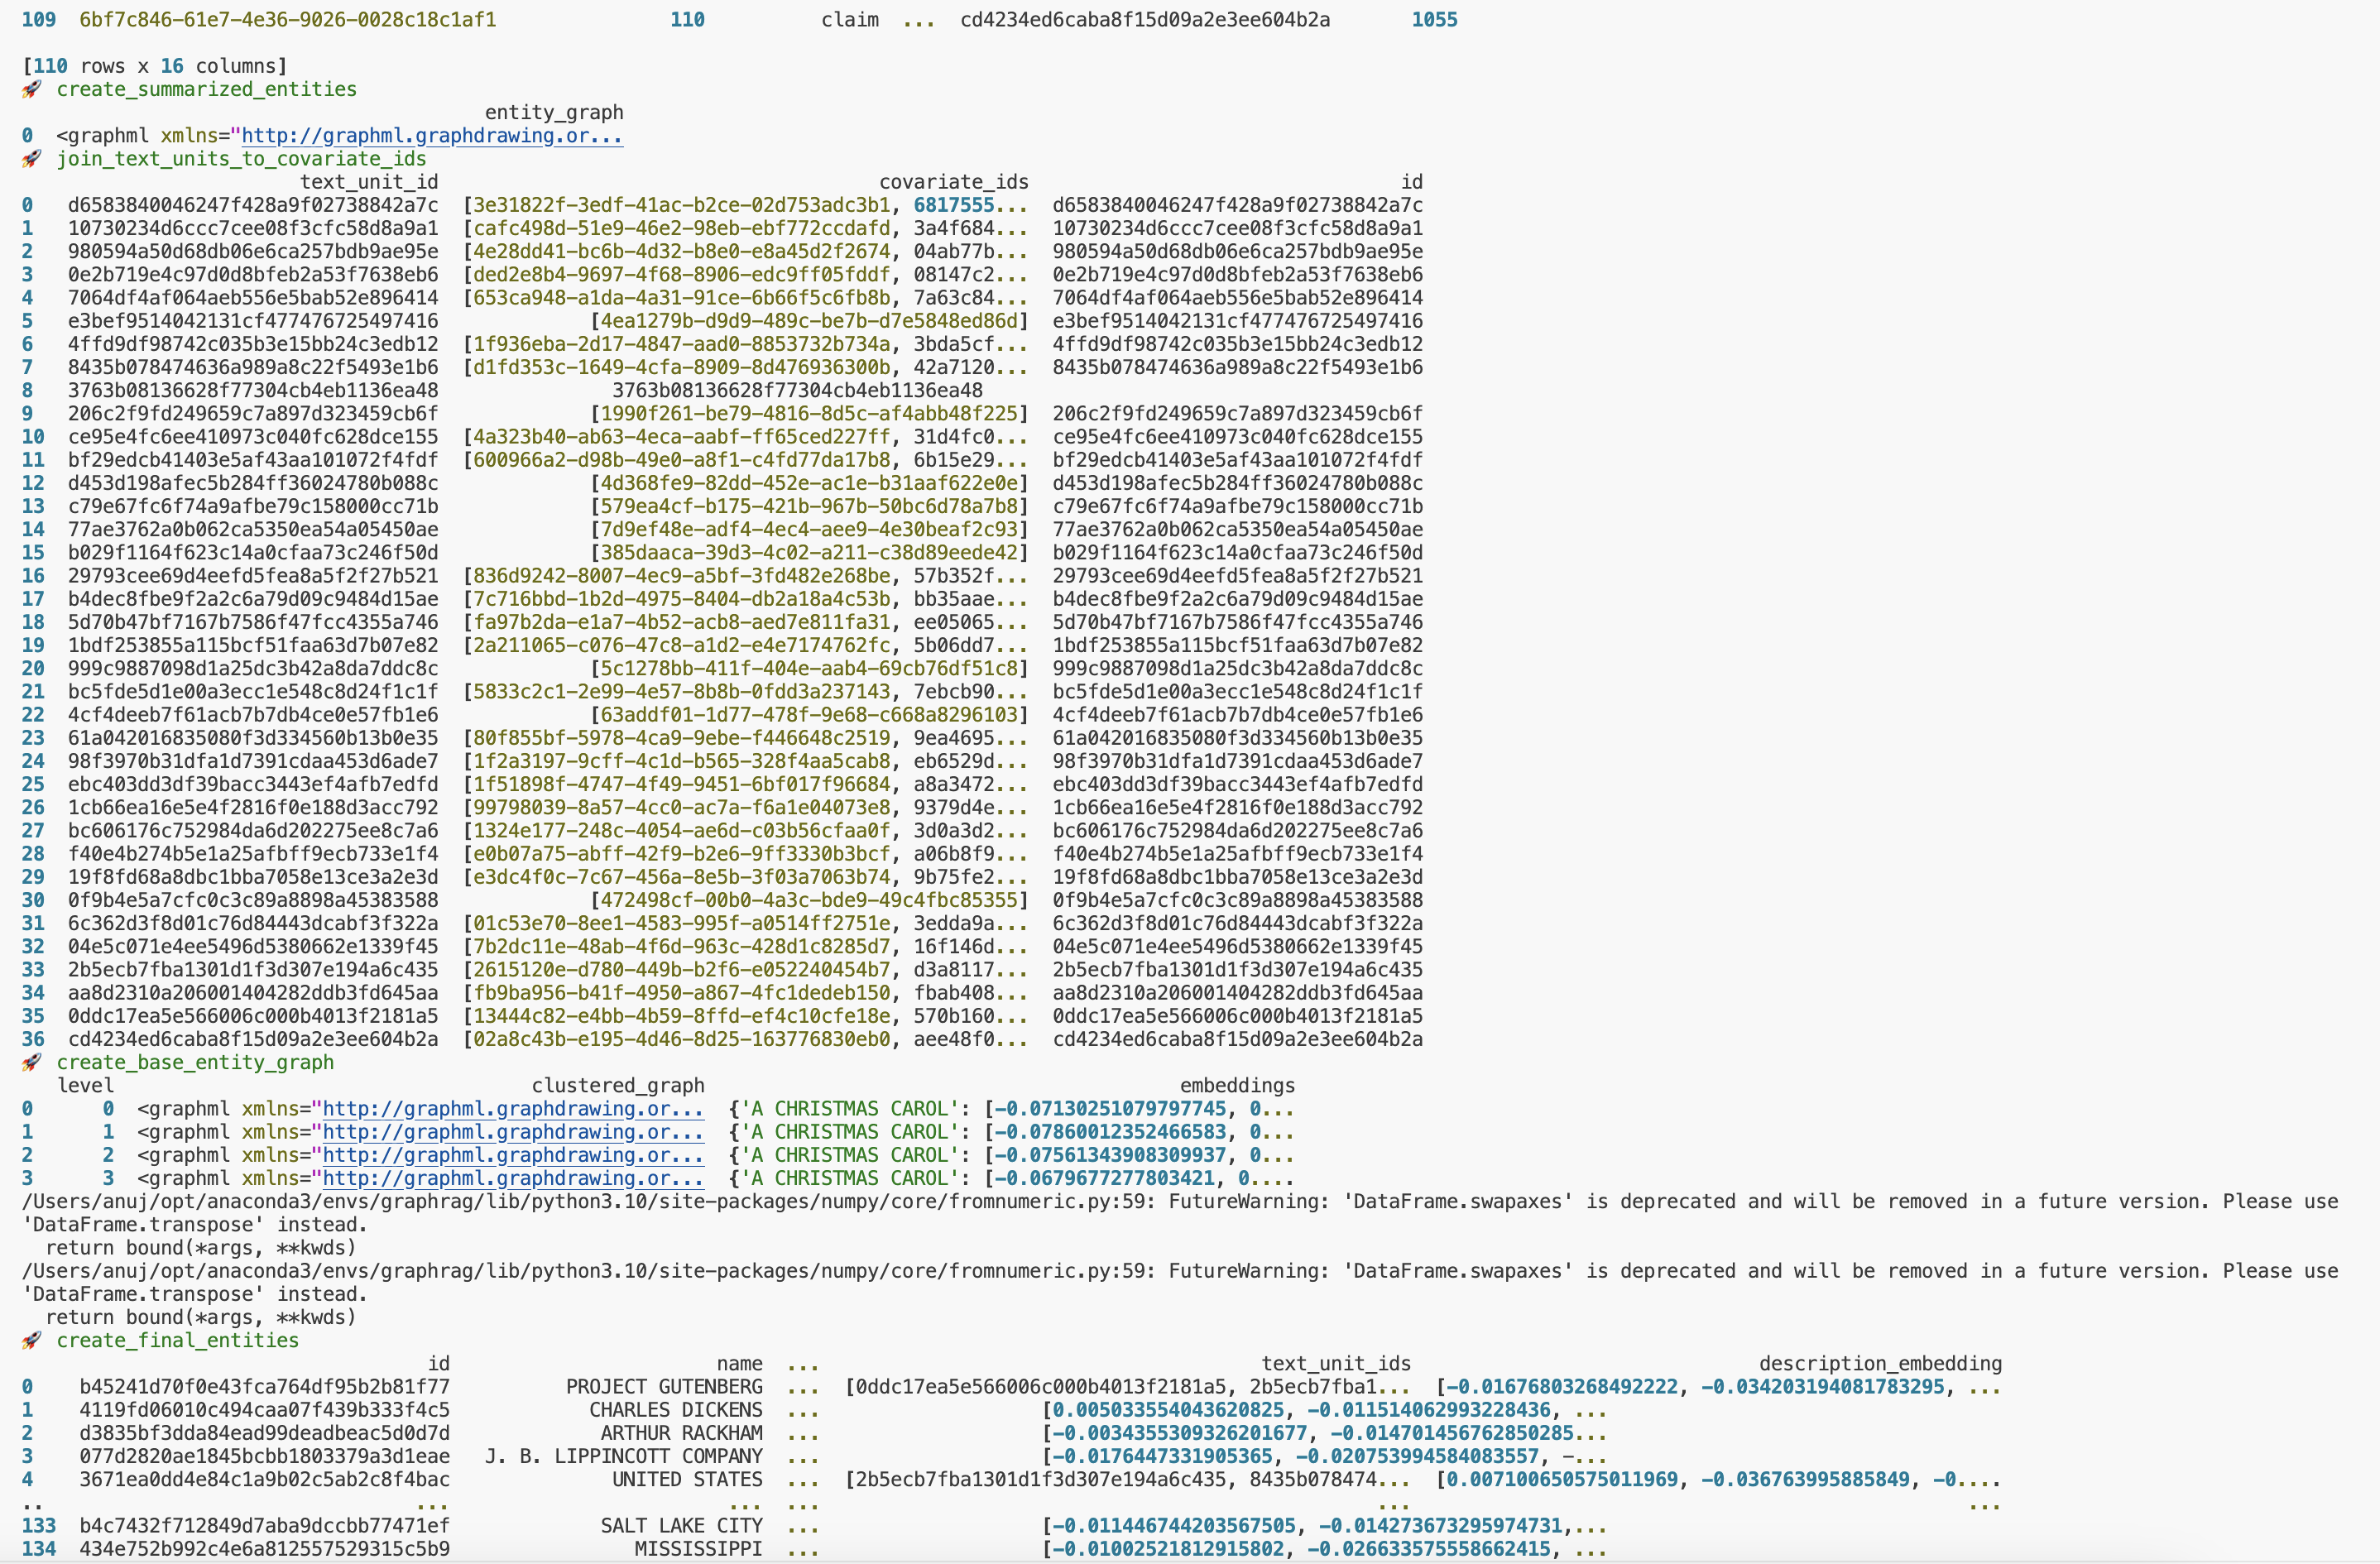
Task: Open the clustered_graph graphml link at level 0
Action: pos(513,1109)
